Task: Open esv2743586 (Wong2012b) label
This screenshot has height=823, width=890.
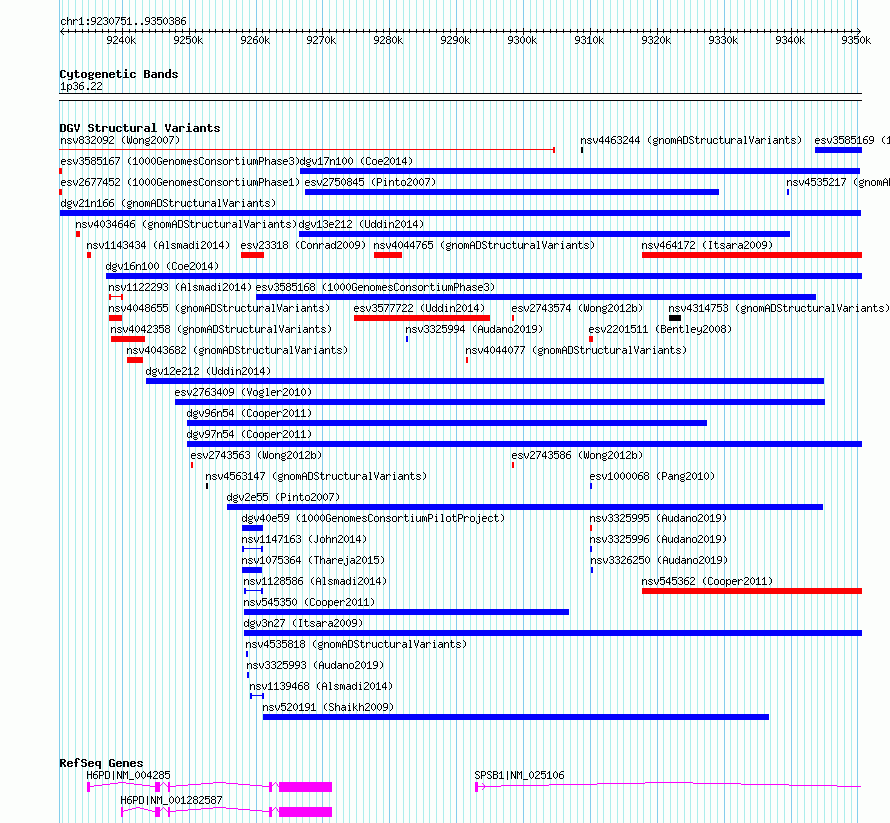Action: click(577, 455)
